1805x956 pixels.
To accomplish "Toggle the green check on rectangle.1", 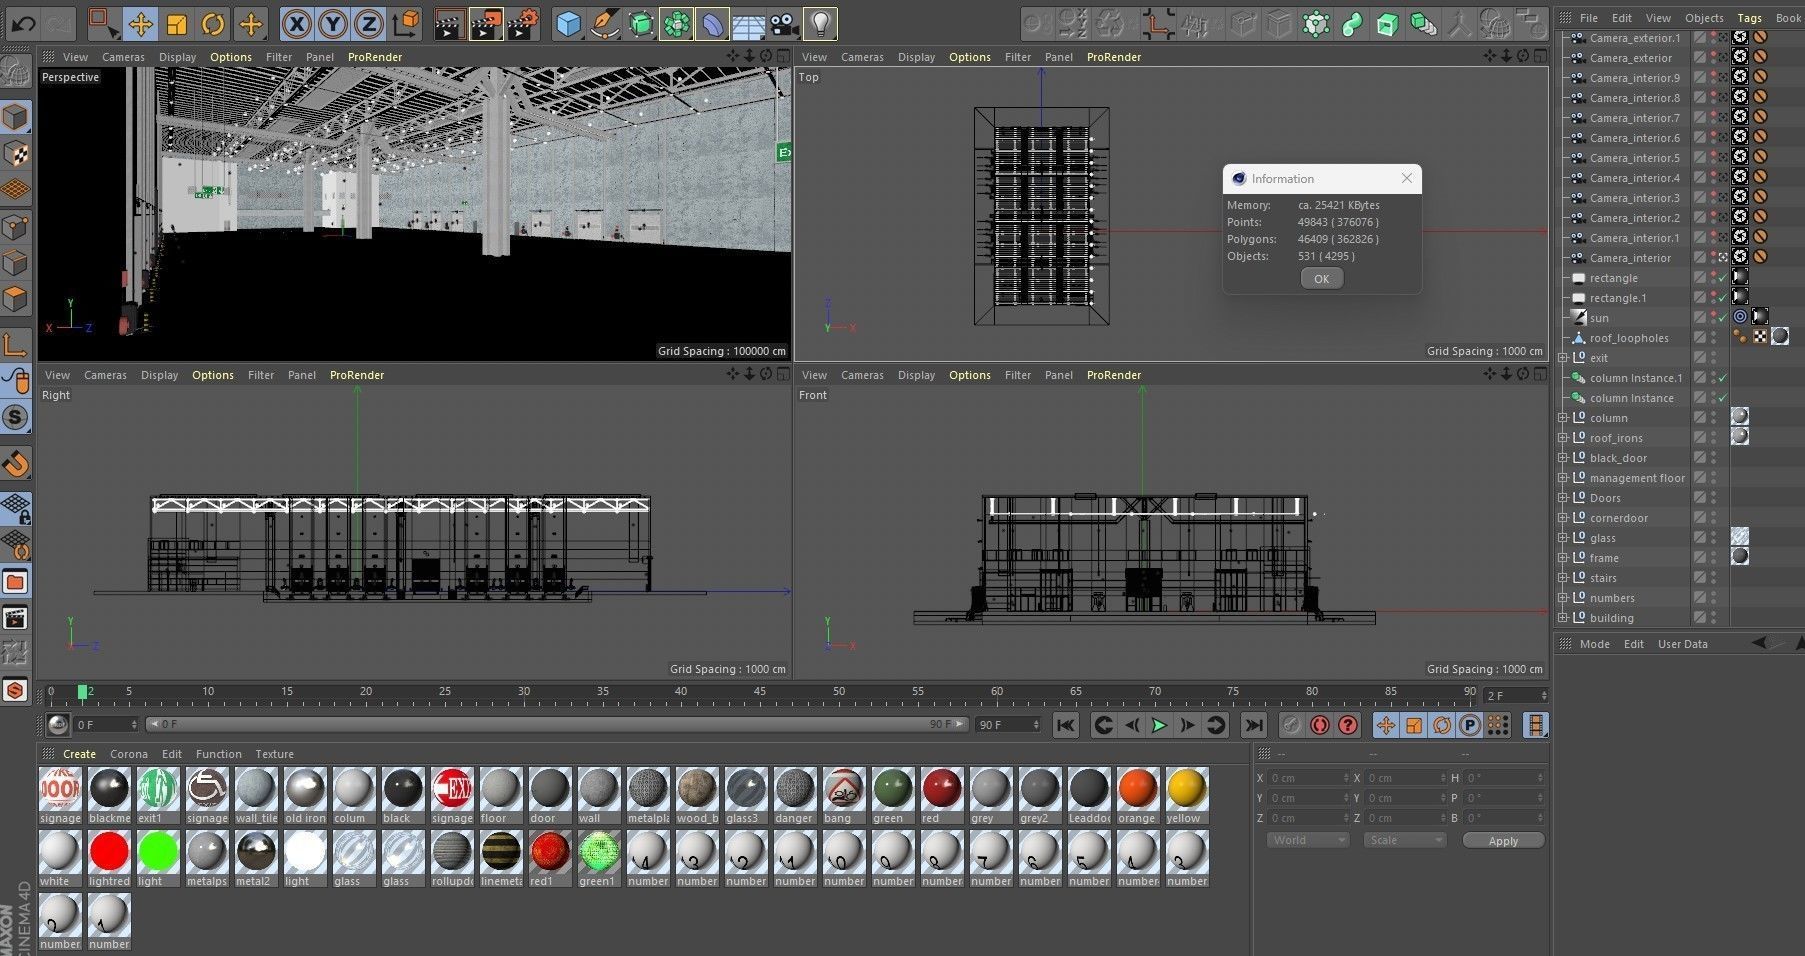I will click(1723, 298).
